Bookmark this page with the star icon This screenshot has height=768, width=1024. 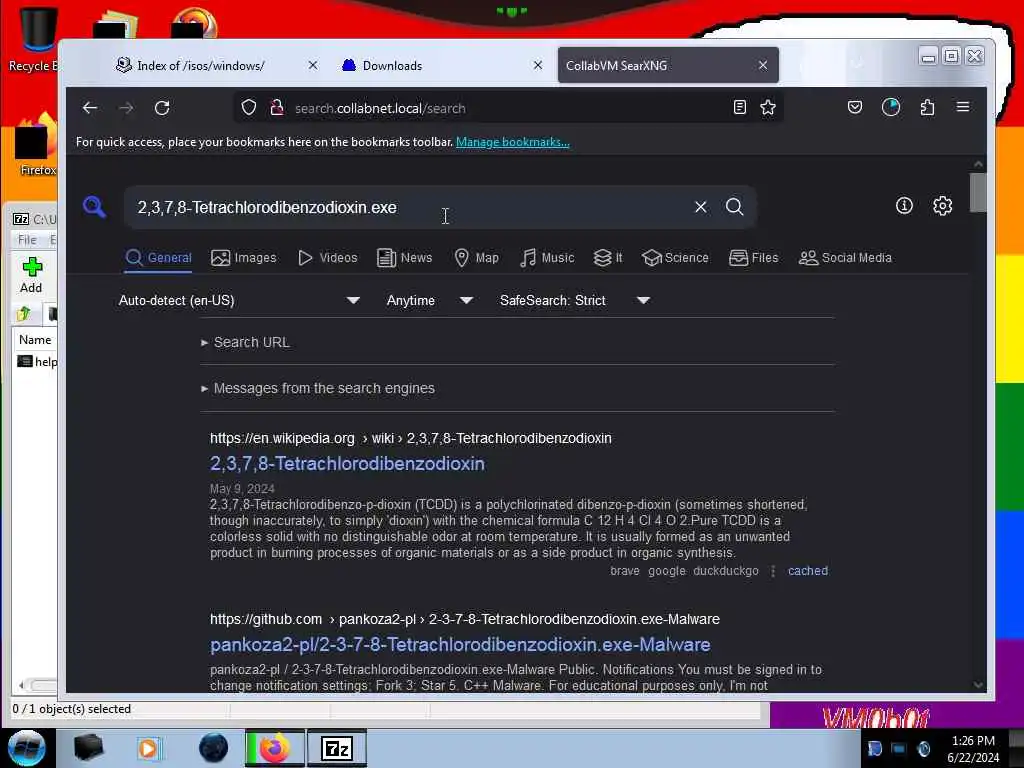(x=768, y=108)
